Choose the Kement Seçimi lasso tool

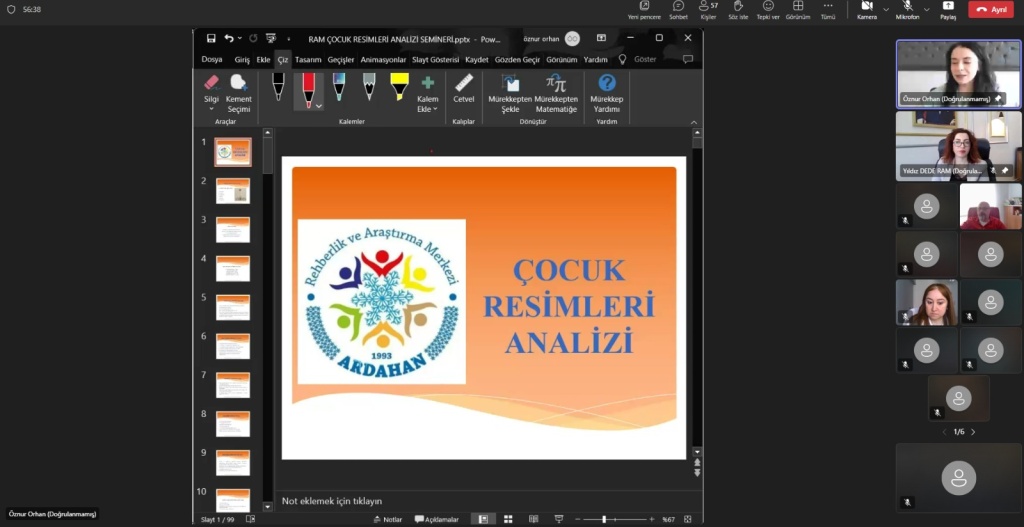239,88
